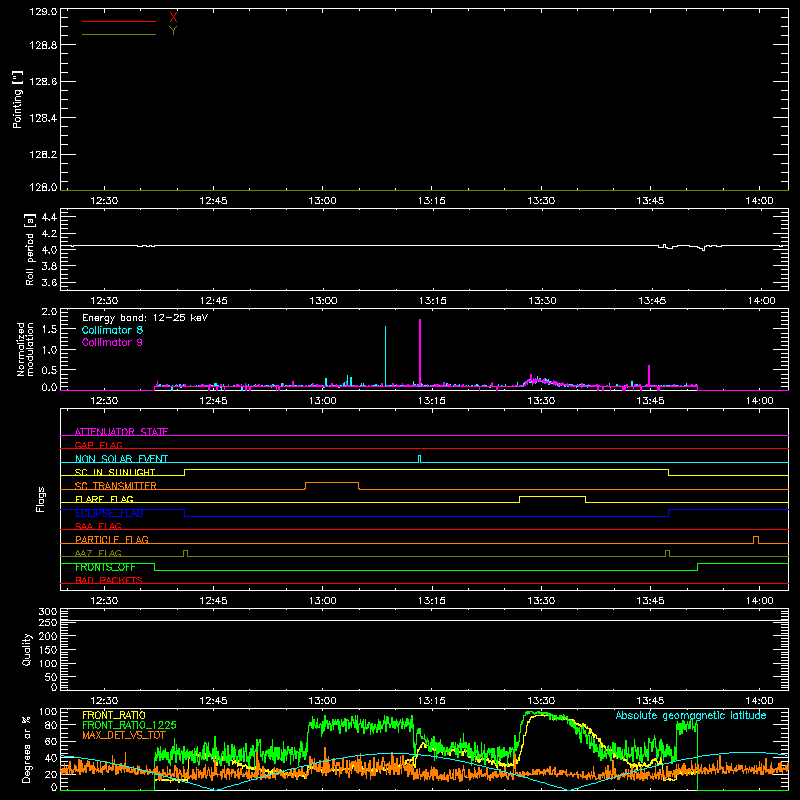Click the Roll period [s] axis title
The width and height of the screenshot is (800, 800).
pos(30,249)
